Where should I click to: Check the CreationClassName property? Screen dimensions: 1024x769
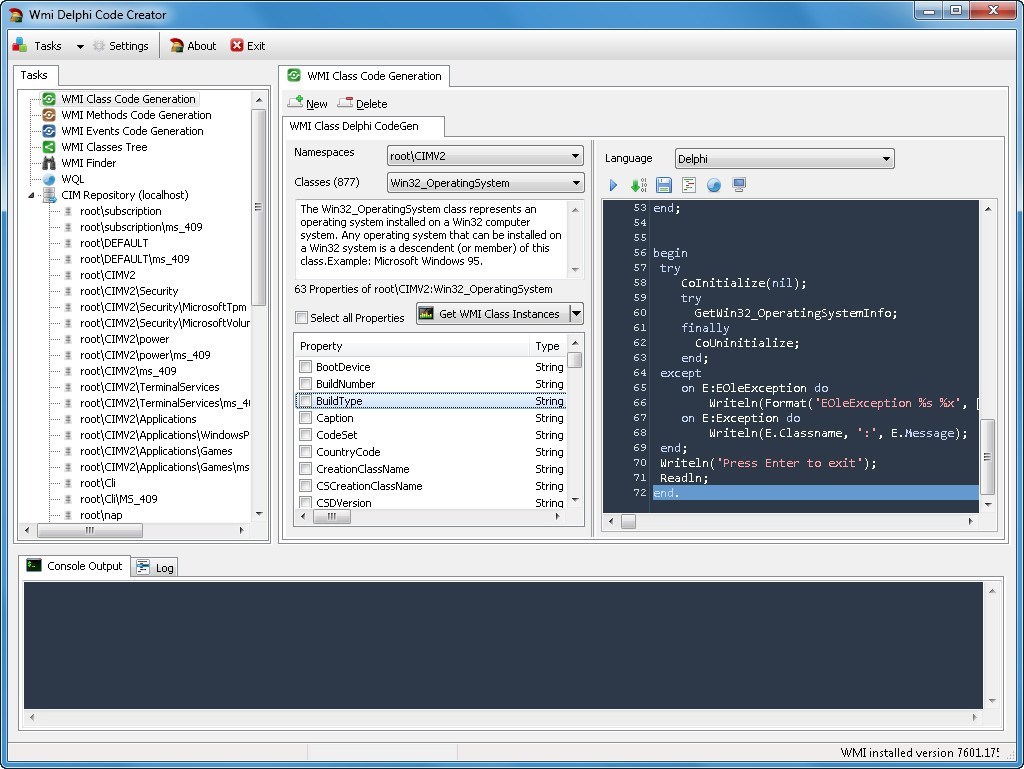(x=305, y=468)
